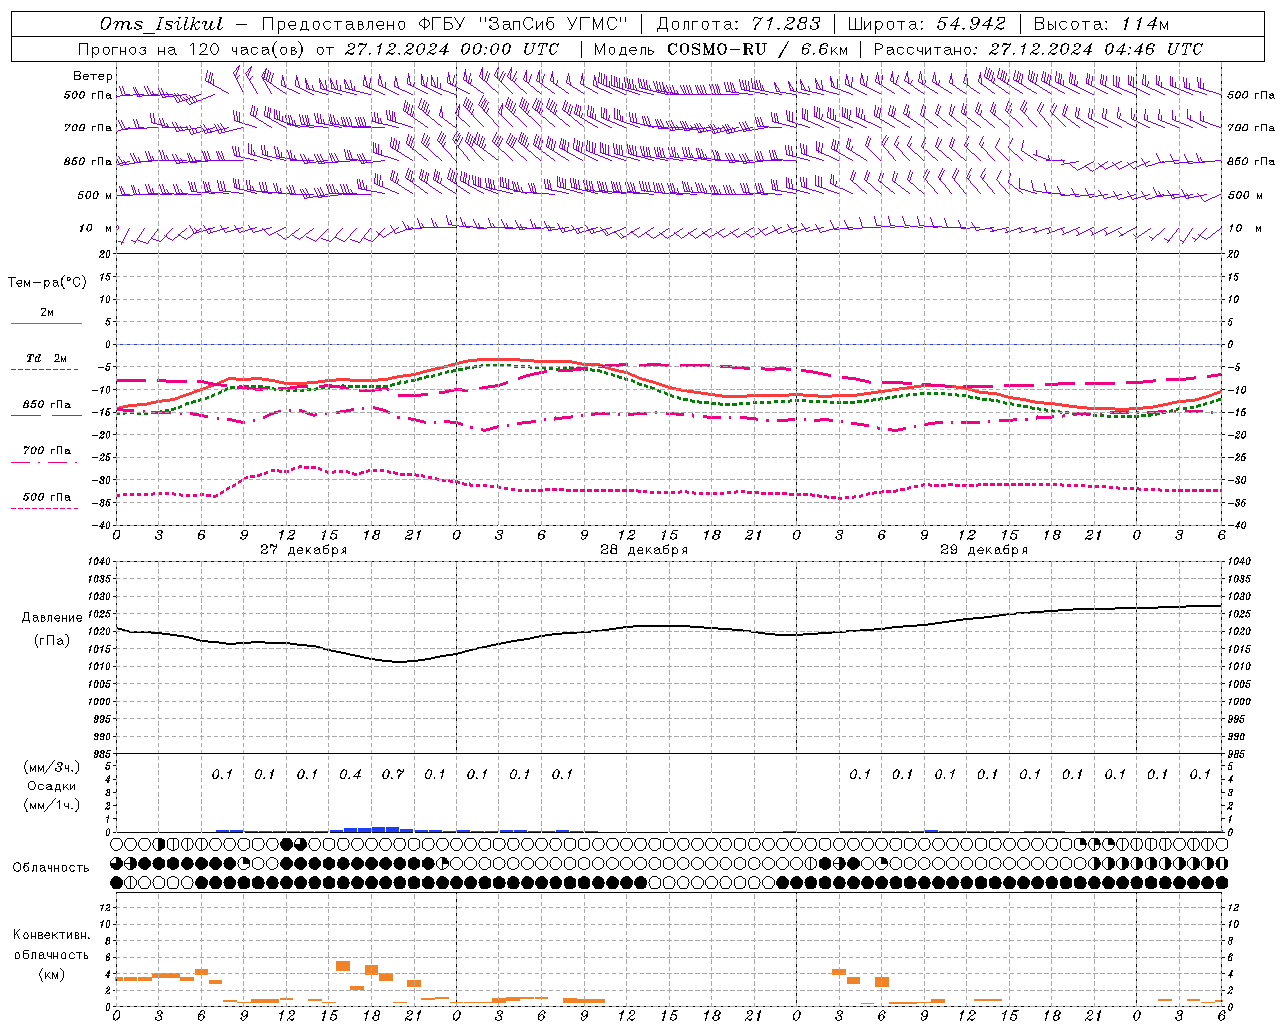The height and width of the screenshot is (1024, 1280).
Task: Click the "29 декабря" date label
Action: [x=983, y=550]
